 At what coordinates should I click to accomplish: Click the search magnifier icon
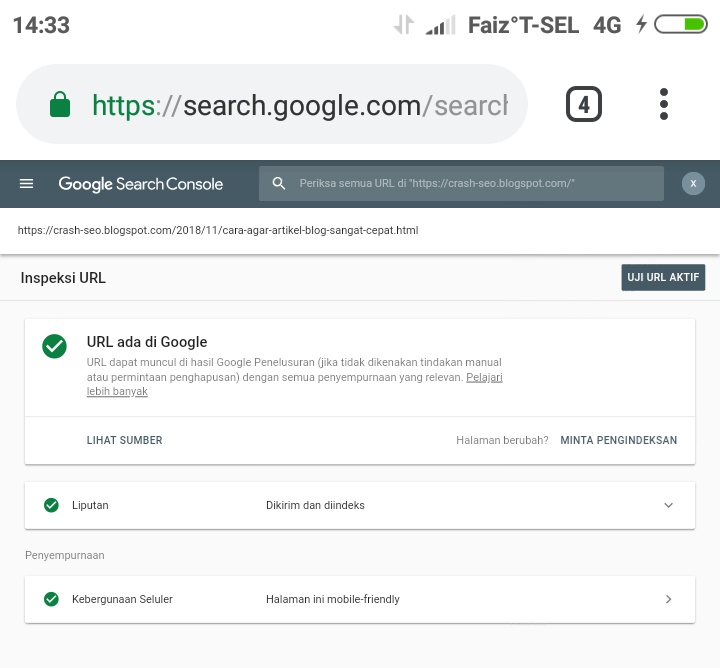tap(280, 184)
